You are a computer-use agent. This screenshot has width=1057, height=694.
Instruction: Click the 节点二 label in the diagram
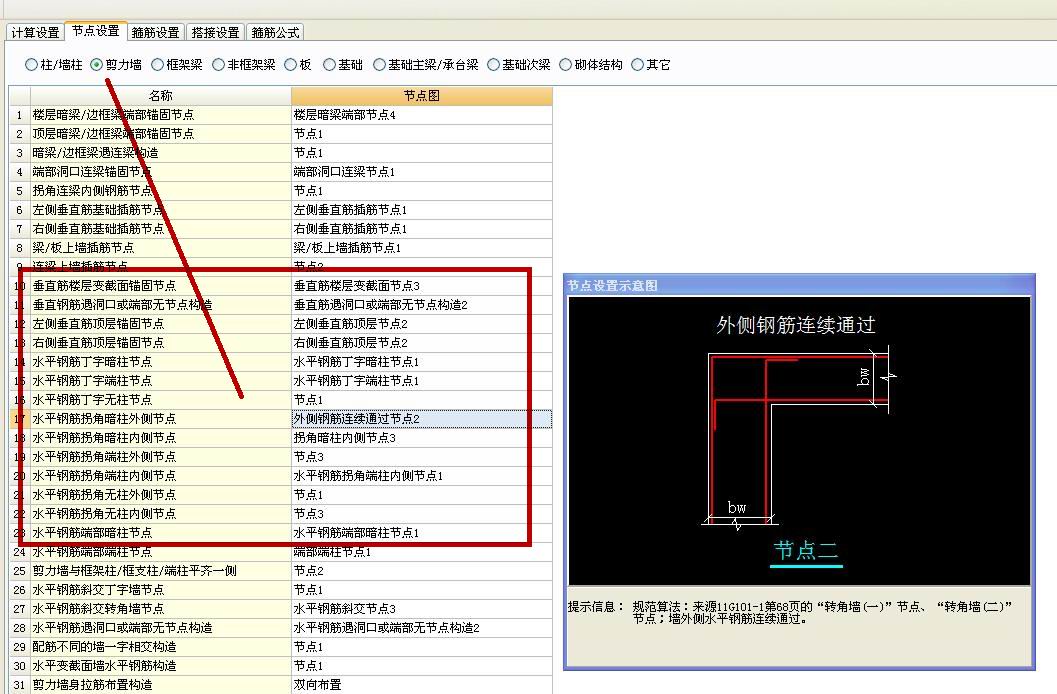point(806,551)
